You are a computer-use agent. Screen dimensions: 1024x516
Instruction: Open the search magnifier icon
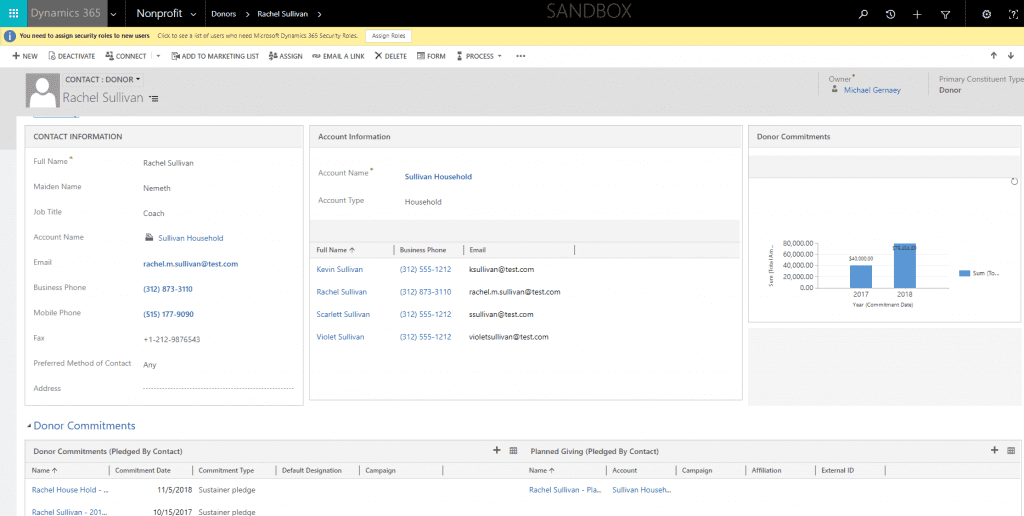863,14
